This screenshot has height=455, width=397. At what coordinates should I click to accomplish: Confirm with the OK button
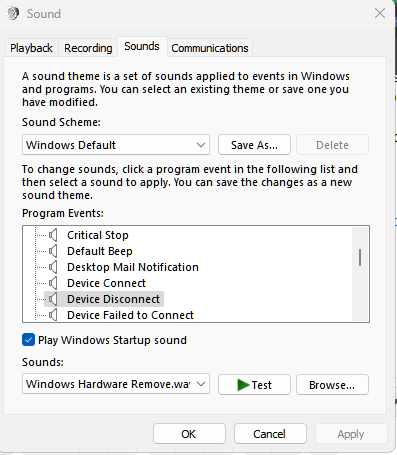click(189, 434)
